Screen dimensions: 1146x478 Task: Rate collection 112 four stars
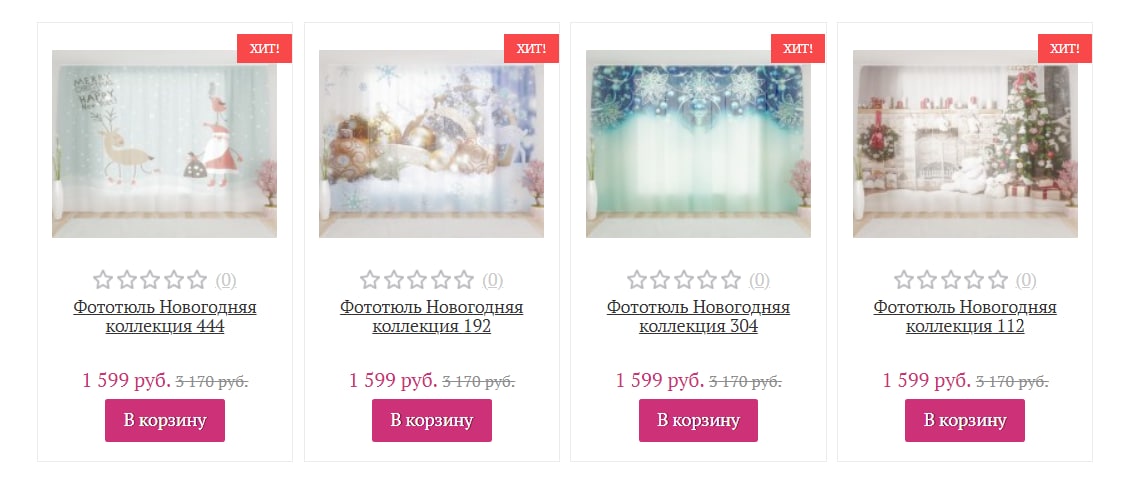pyautogui.click(x=974, y=279)
